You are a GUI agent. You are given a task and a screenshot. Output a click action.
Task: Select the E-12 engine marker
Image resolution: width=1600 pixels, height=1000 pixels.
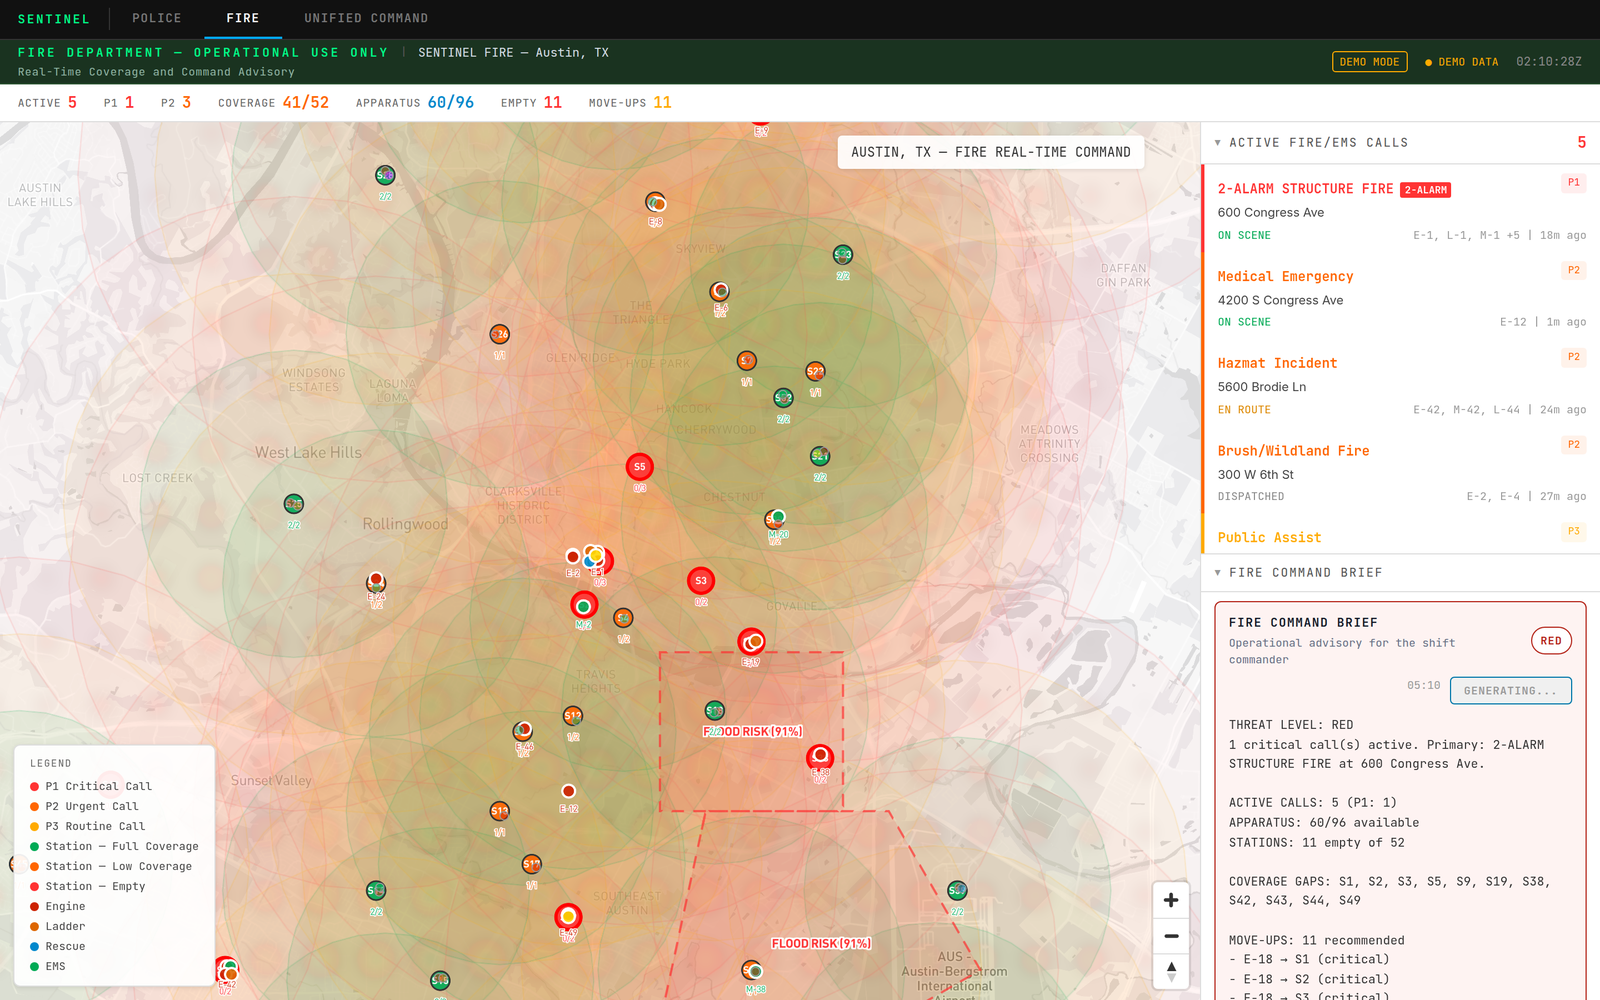(568, 791)
